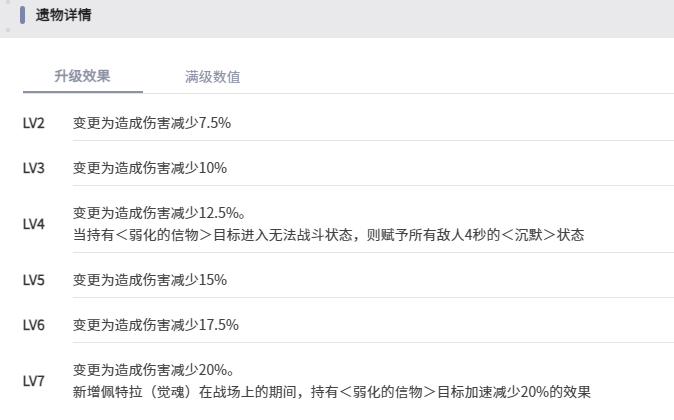This screenshot has width=674, height=420.
Task: Select the LV6 level label
Action: 34,325
